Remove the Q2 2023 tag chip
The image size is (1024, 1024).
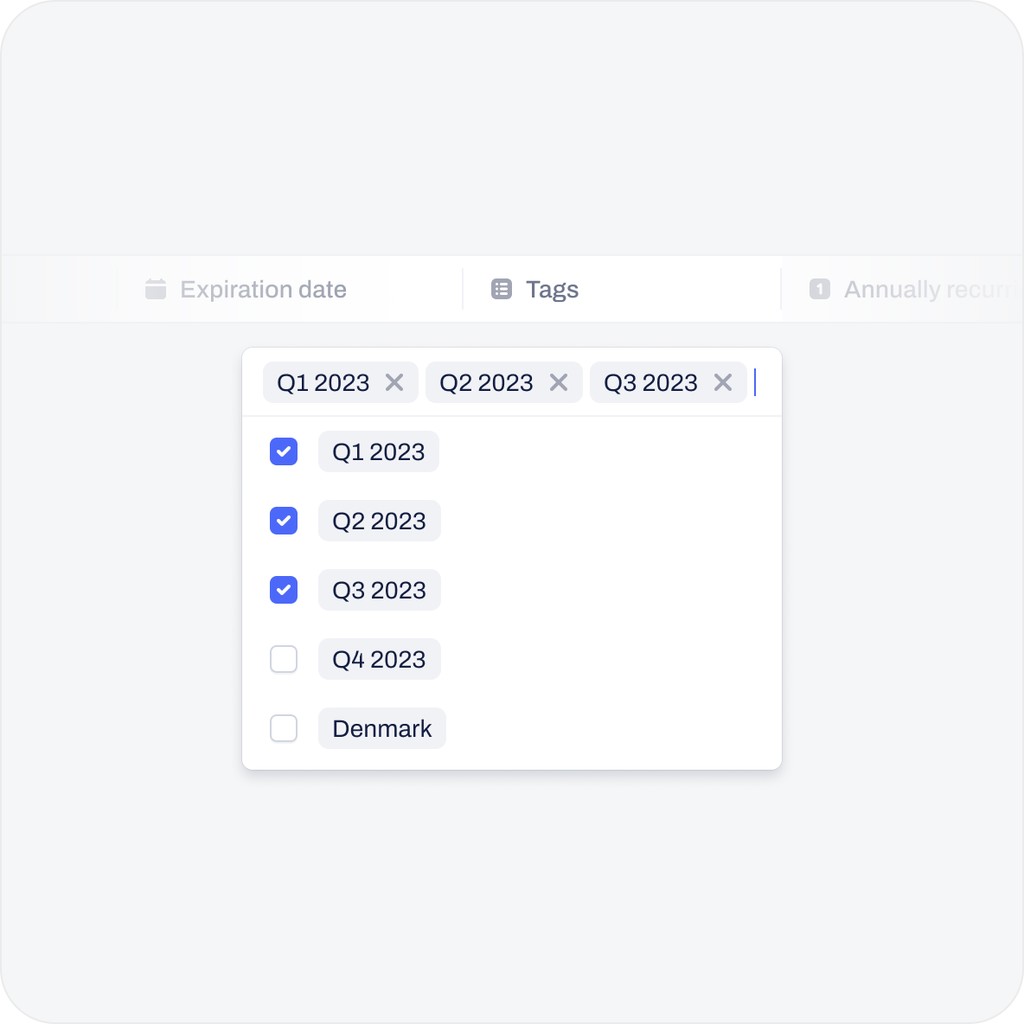(x=559, y=382)
